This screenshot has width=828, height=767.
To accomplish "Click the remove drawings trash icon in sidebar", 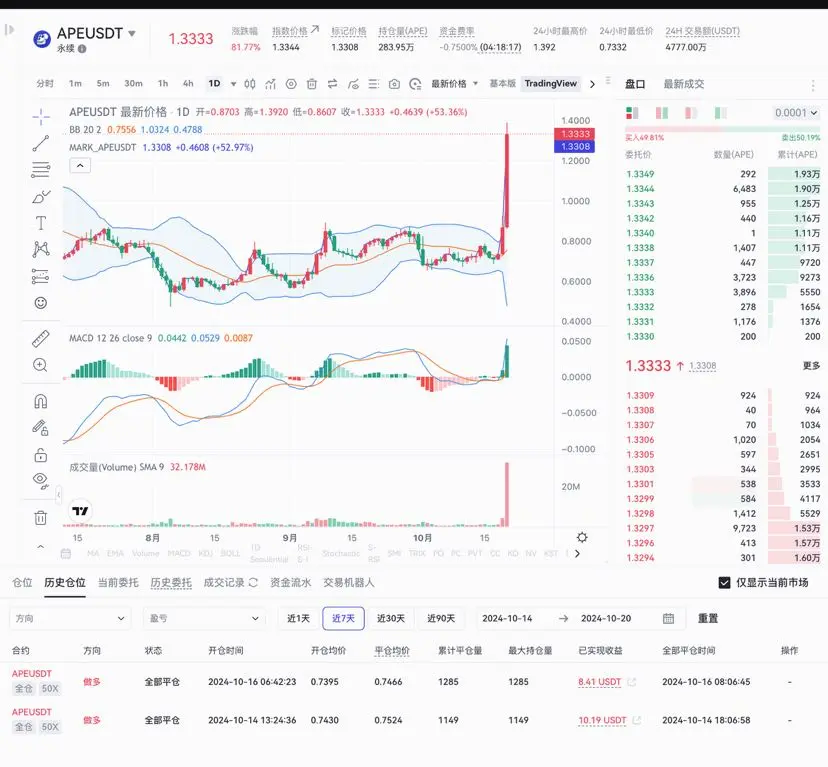I will (x=41, y=518).
